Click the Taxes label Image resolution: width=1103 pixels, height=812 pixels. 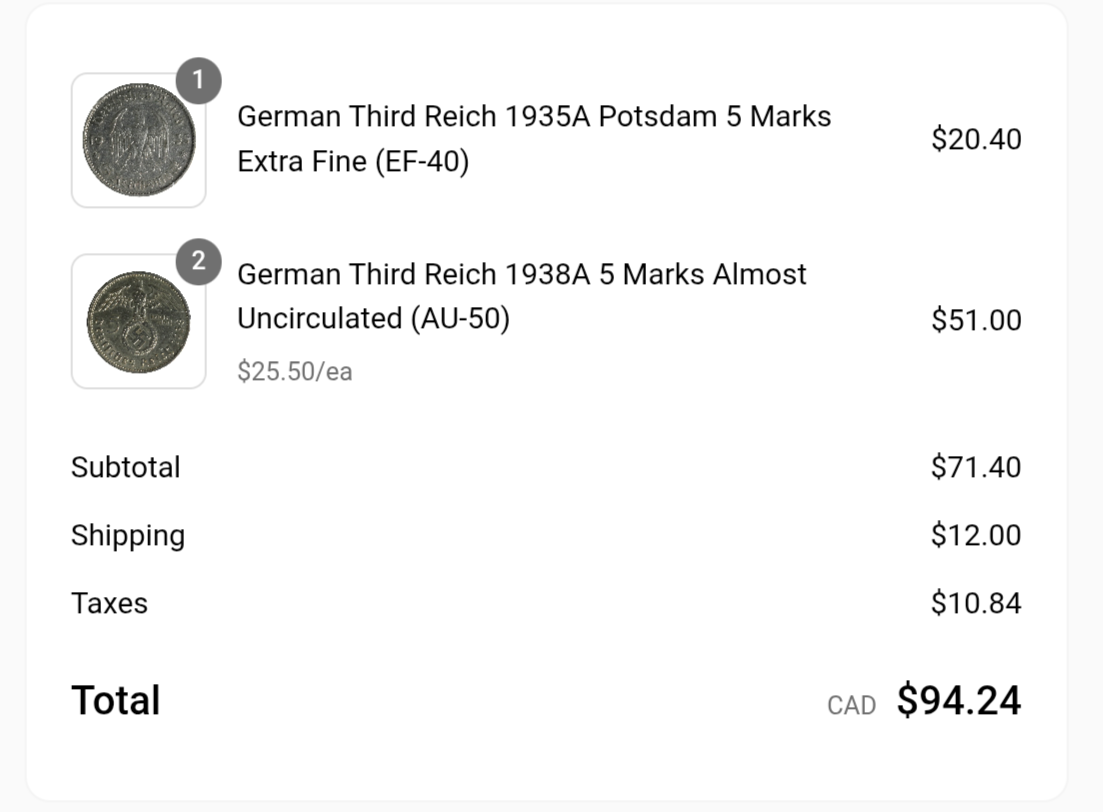coord(109,604)
